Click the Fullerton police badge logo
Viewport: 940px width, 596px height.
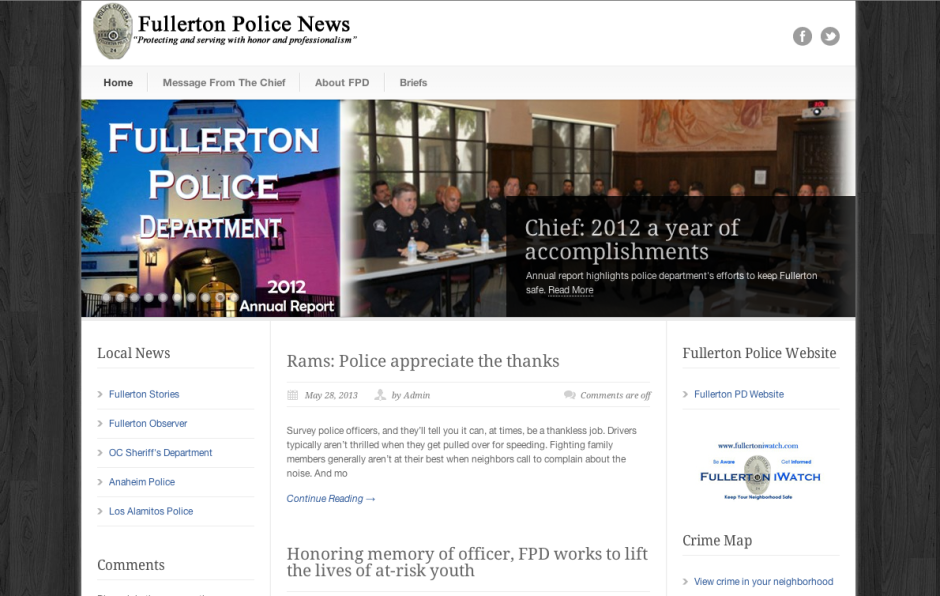112,31
